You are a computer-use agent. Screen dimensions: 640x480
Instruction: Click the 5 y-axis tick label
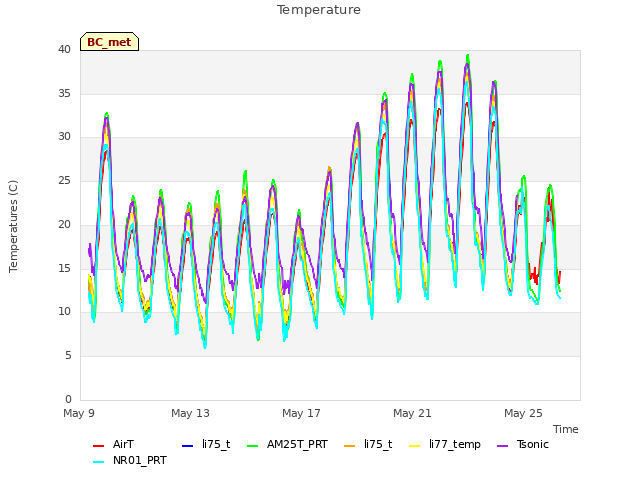point(68,356)
